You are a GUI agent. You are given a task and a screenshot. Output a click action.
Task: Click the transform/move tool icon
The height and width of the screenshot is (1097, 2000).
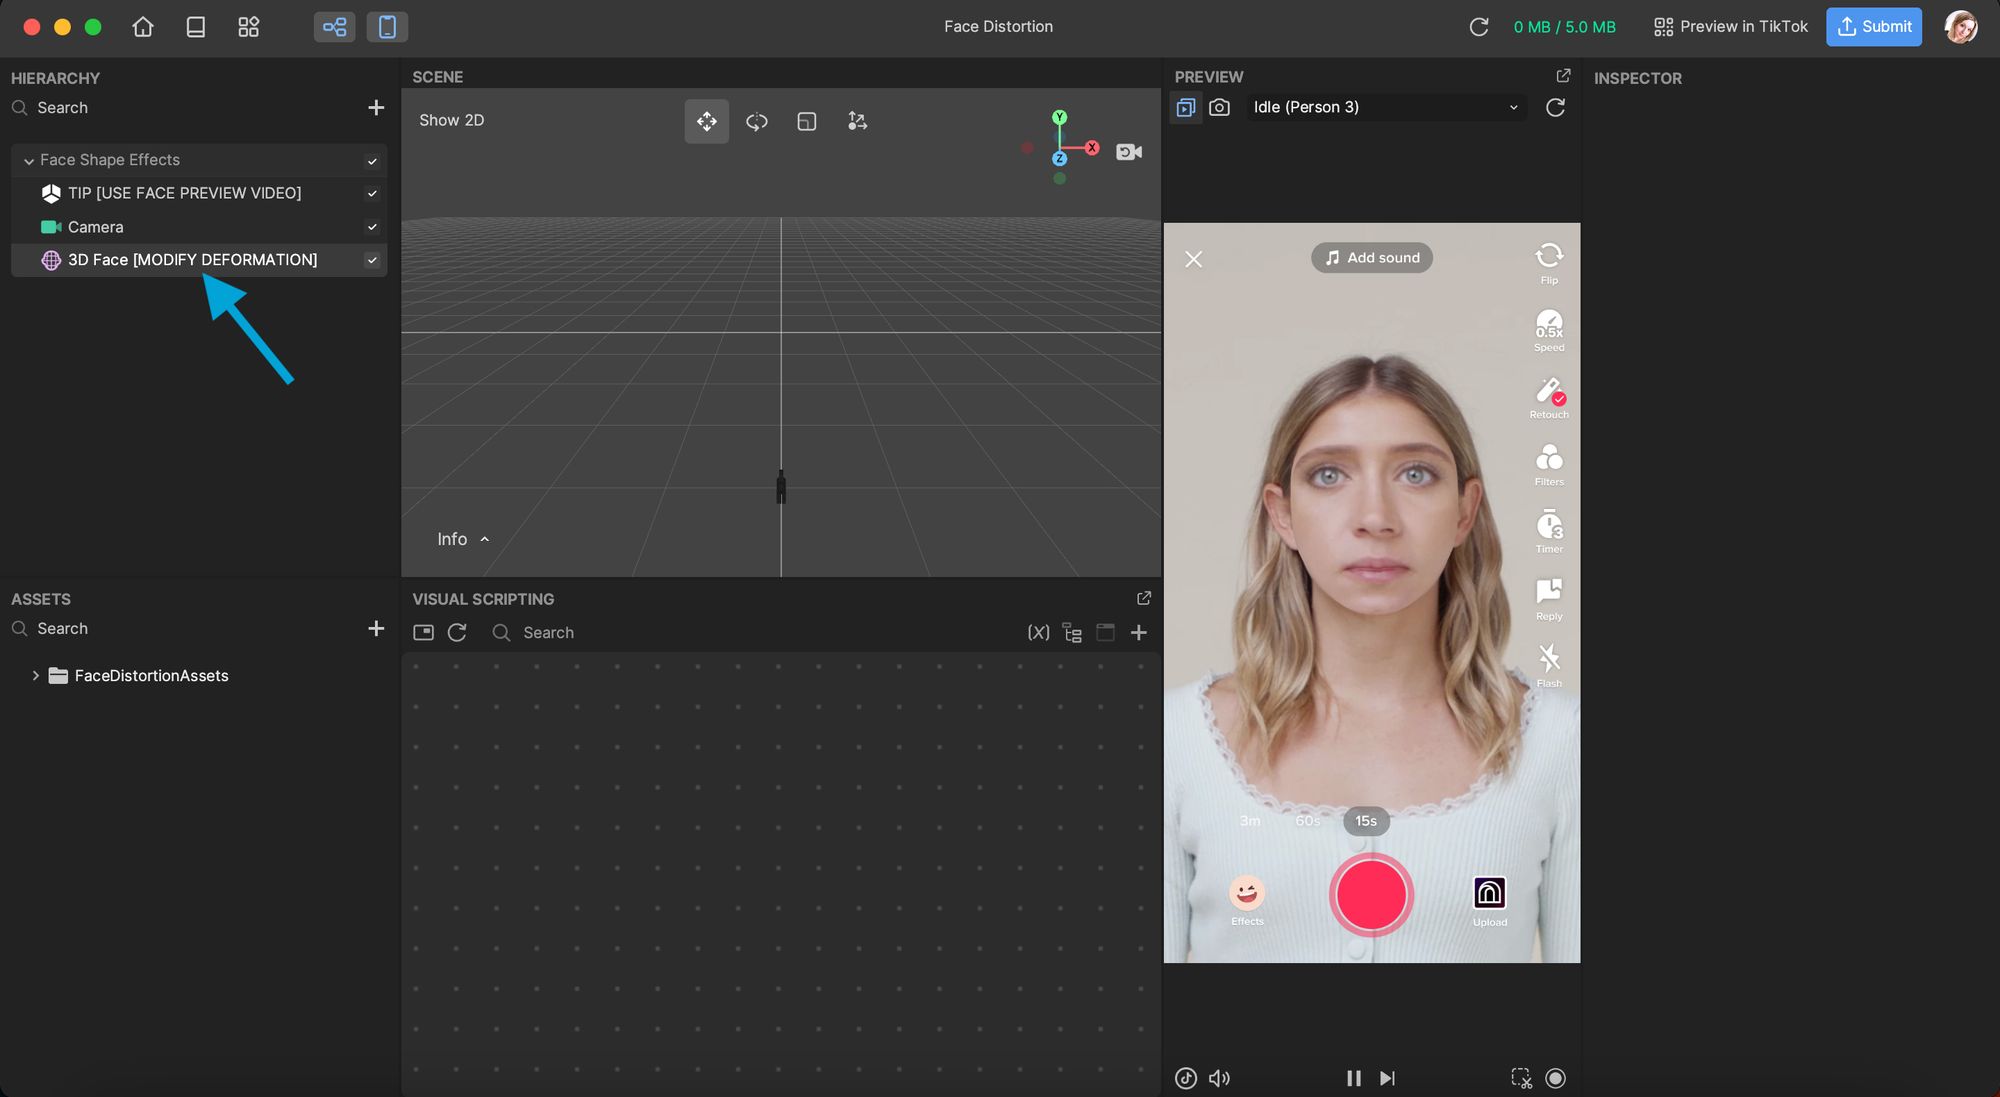pos(706,122)
